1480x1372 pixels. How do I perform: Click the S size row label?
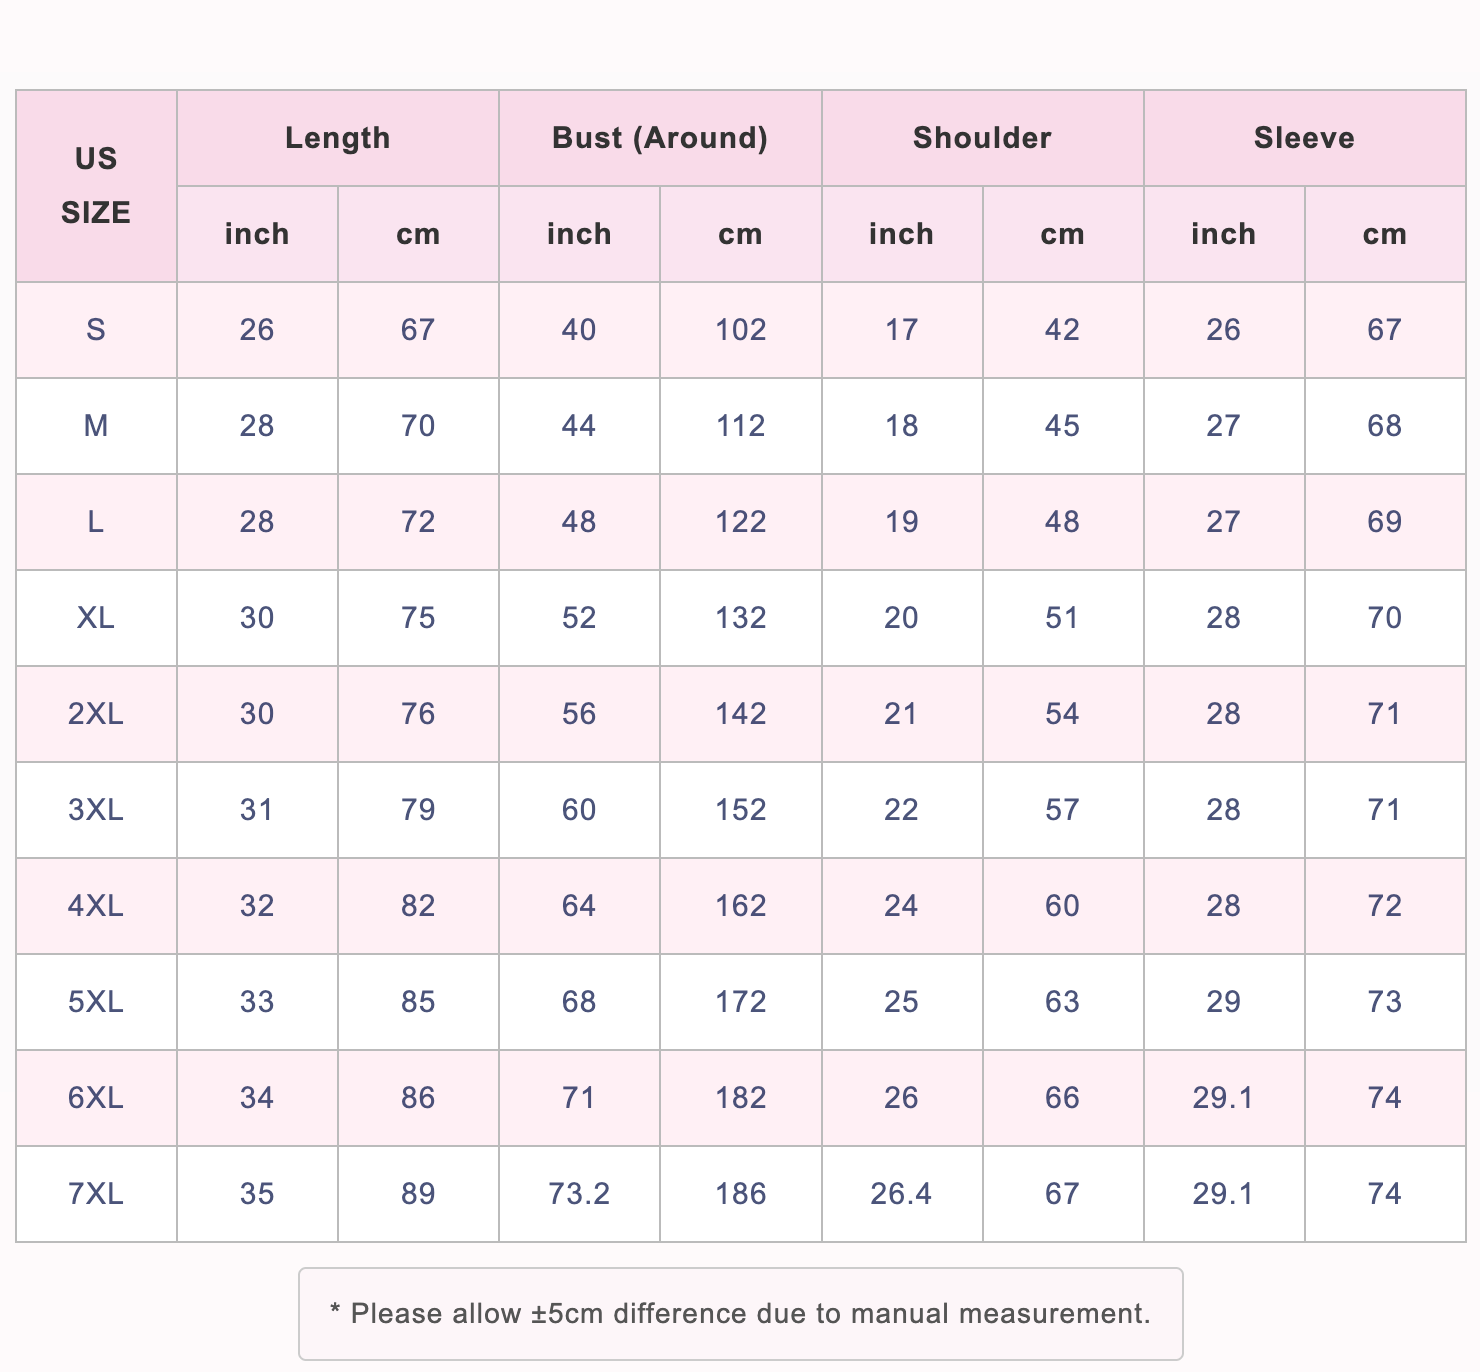click(96, 330)
